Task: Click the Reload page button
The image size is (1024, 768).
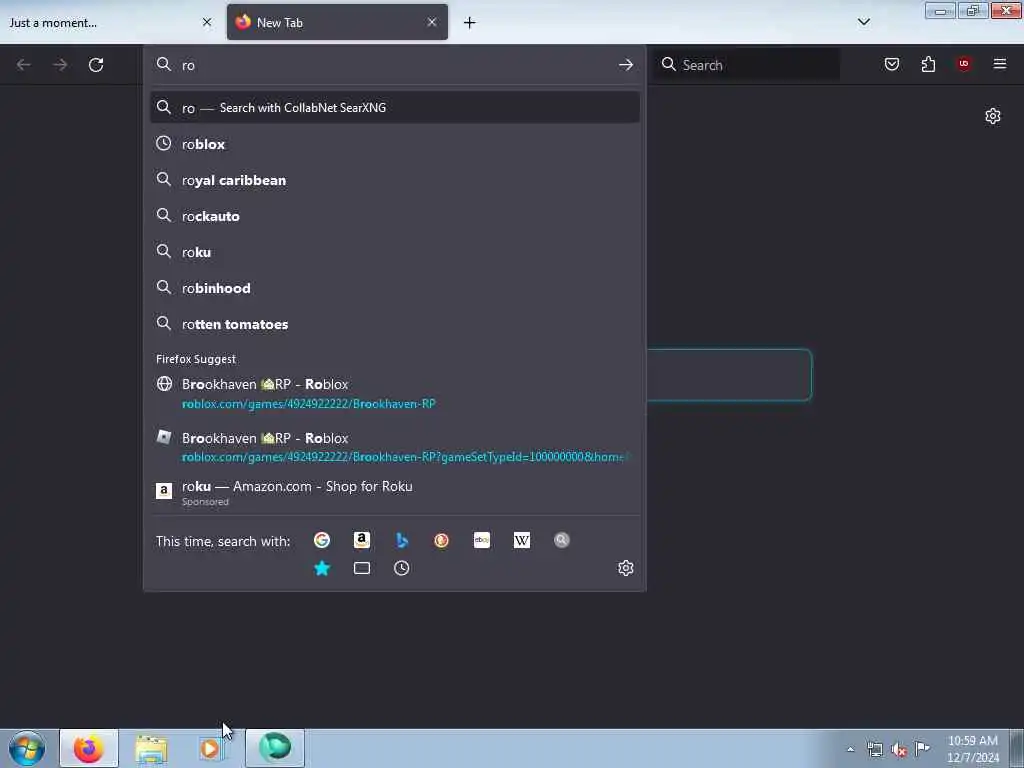Action: [96, 65]
